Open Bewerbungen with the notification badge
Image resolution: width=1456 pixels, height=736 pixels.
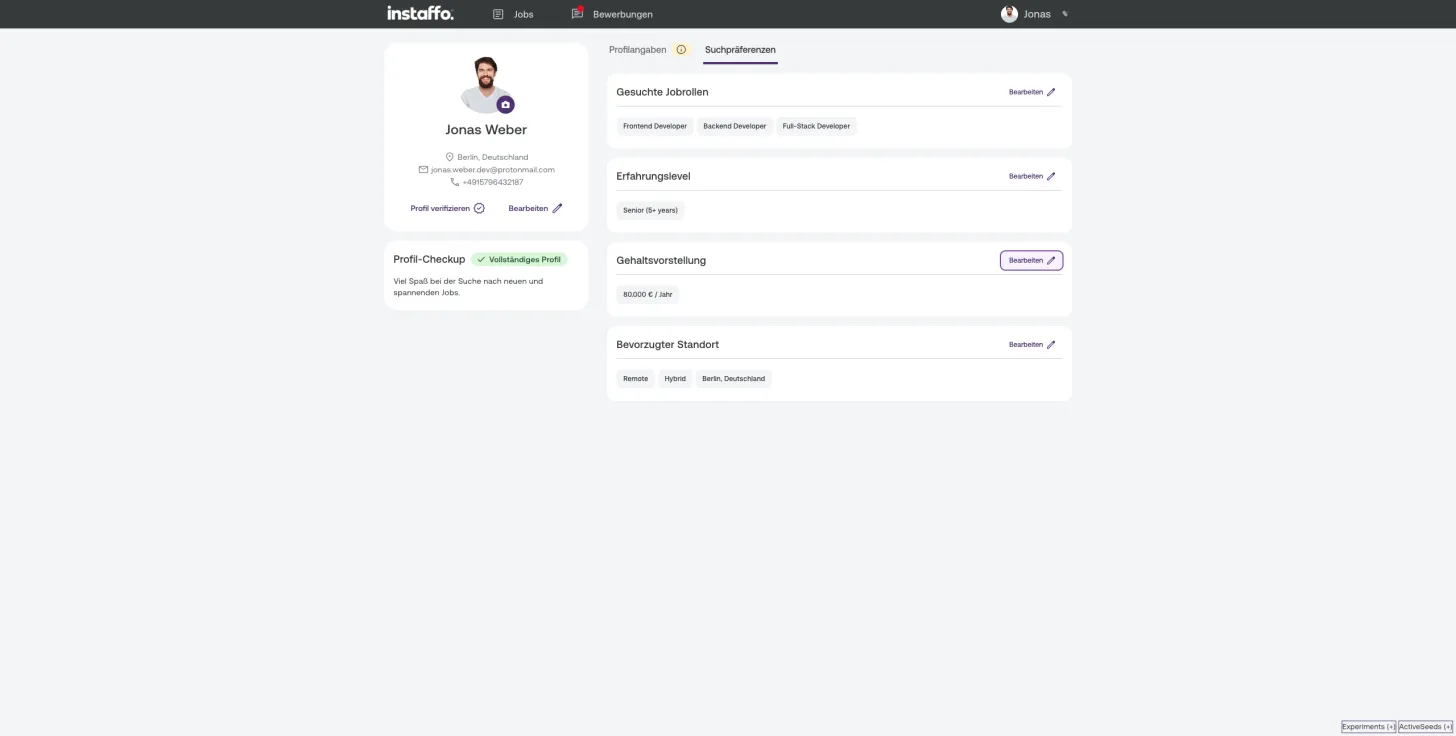(611, 14)
